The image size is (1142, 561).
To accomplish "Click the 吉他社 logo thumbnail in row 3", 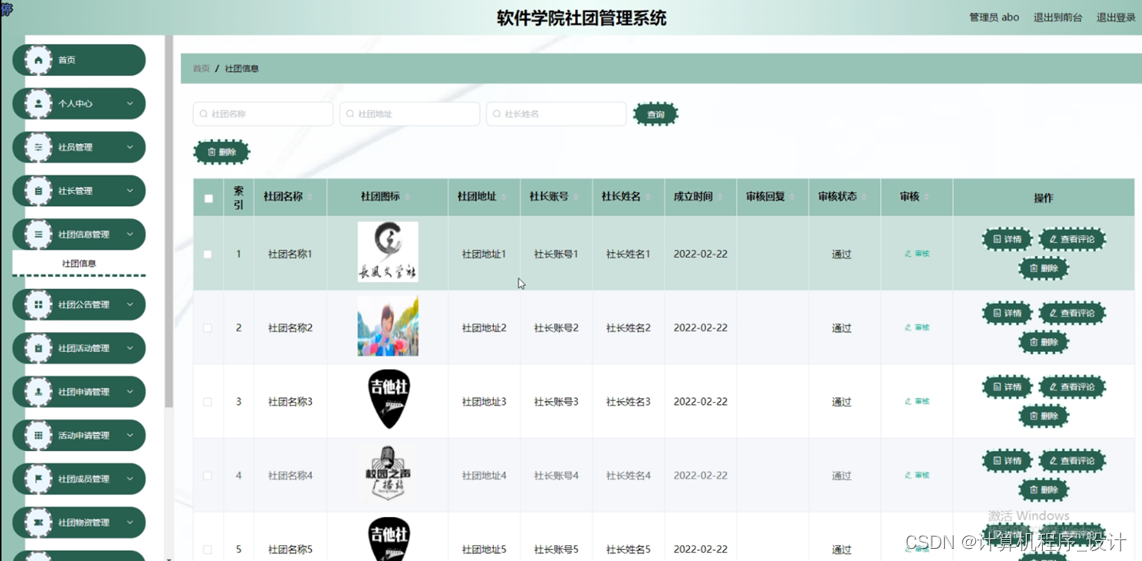I will 387,399.
